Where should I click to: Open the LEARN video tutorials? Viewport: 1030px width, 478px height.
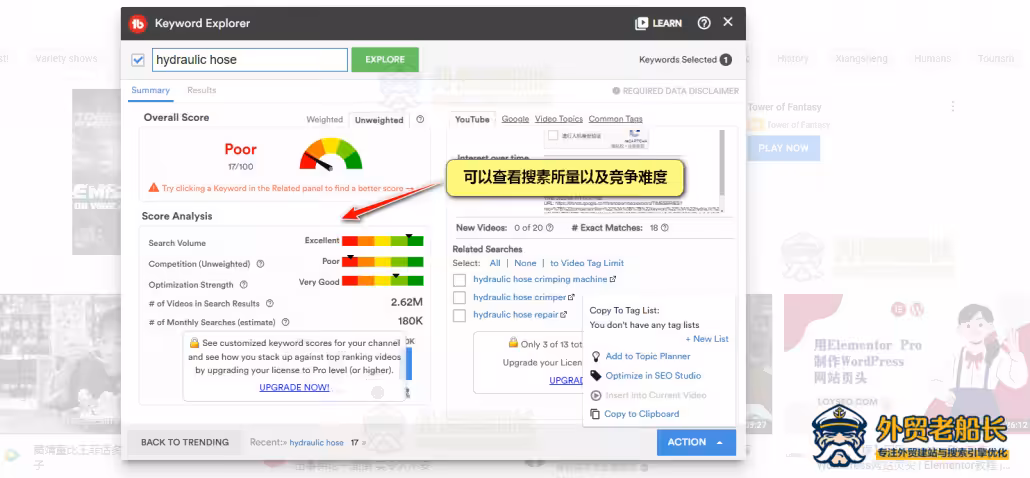(x=658, y=23)
